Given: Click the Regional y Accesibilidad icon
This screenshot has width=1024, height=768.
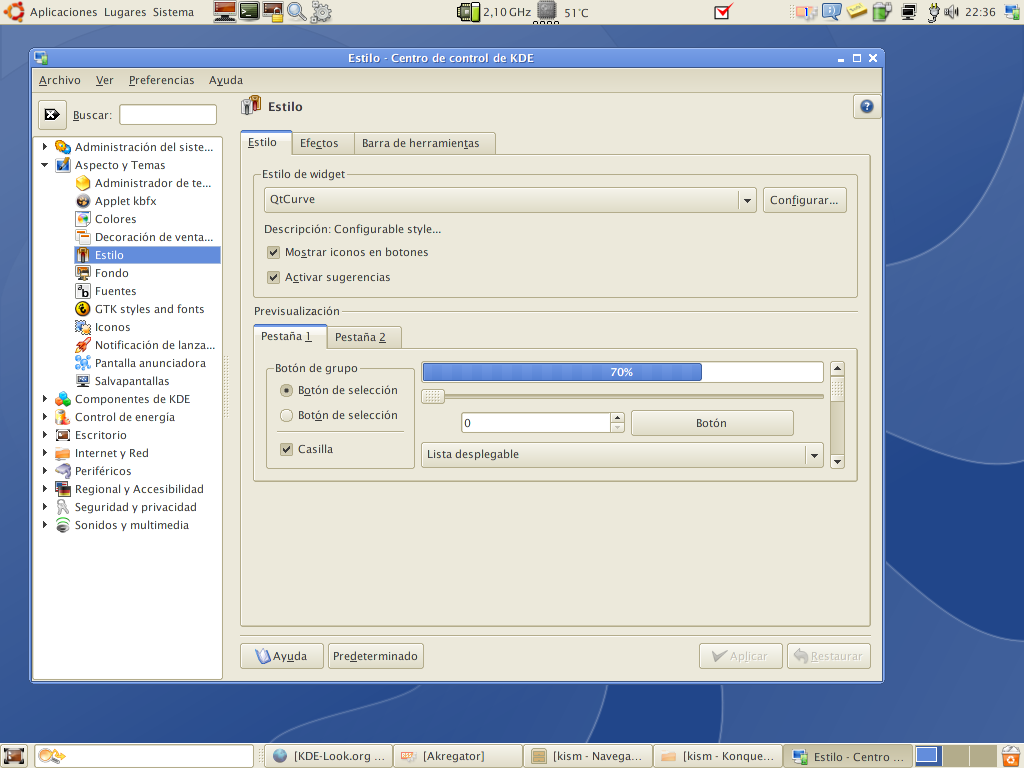Looking at the screenshot, I should coord(63,489).
